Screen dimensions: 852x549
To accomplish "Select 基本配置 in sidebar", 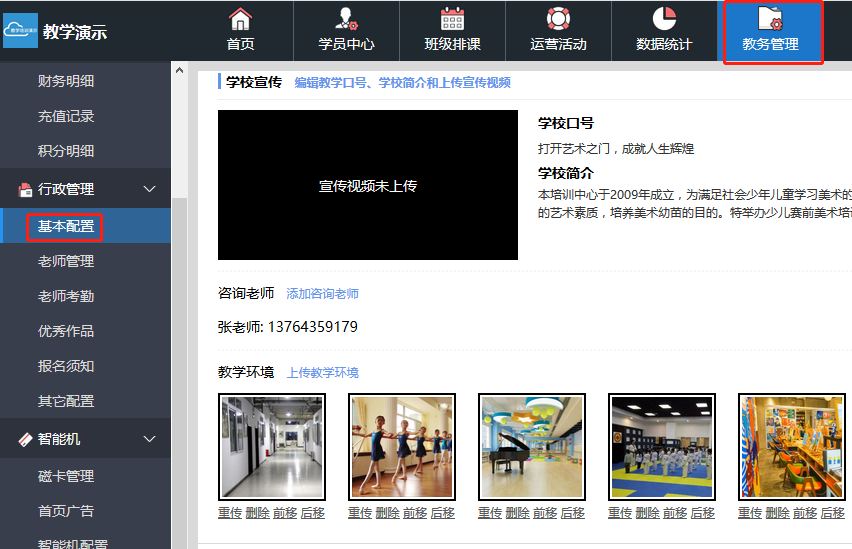I will (x=66, y=226).
